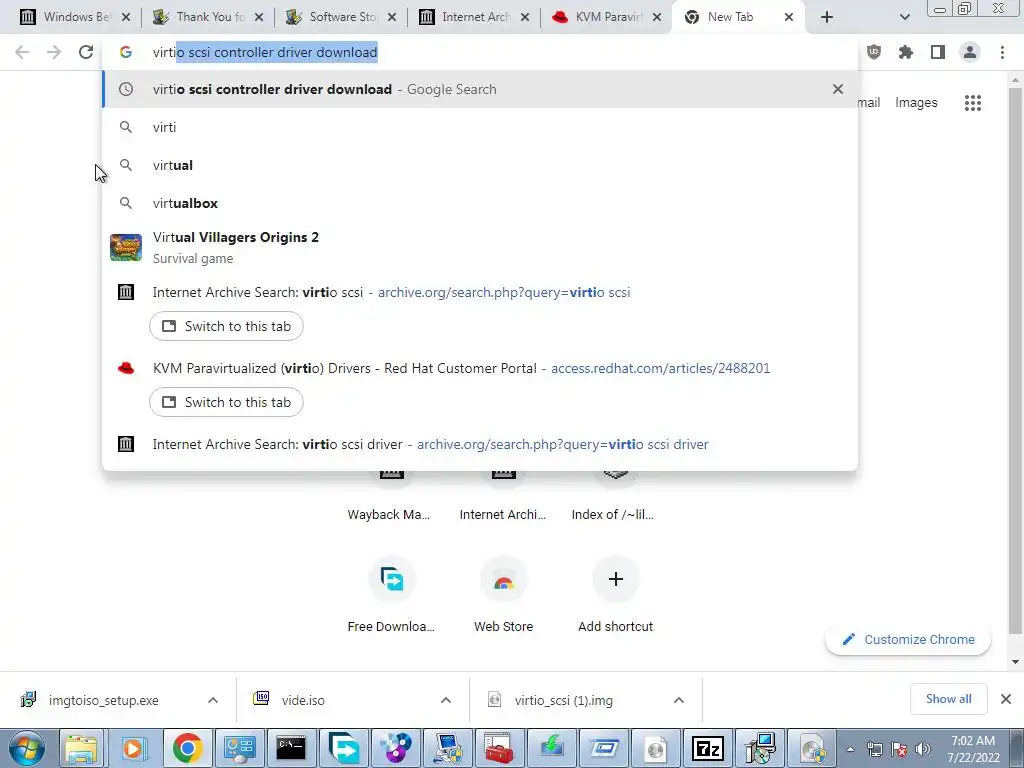Go back to previous page
This screenshot has height=768, width=1024.
pyautogui.click(x=22, y=52)
